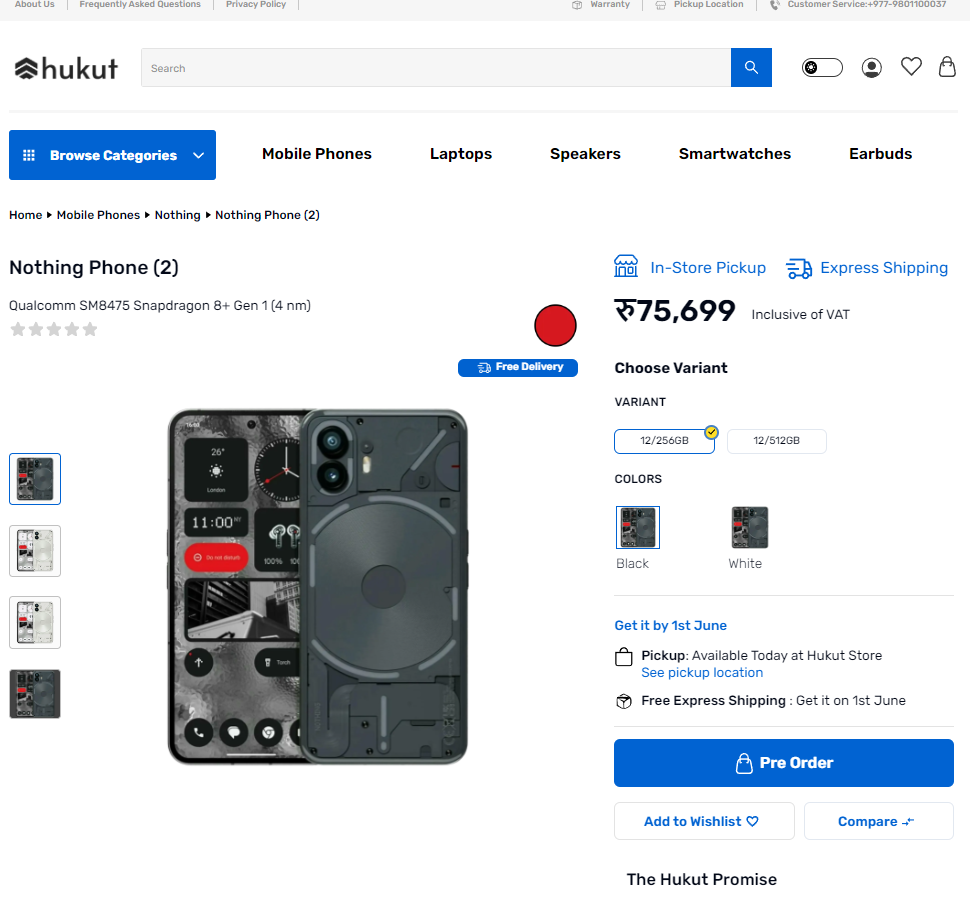Choose the Black color swatch
Viewport: 970px width, 916px height.
pyautogui.click(x=638, y=527)
